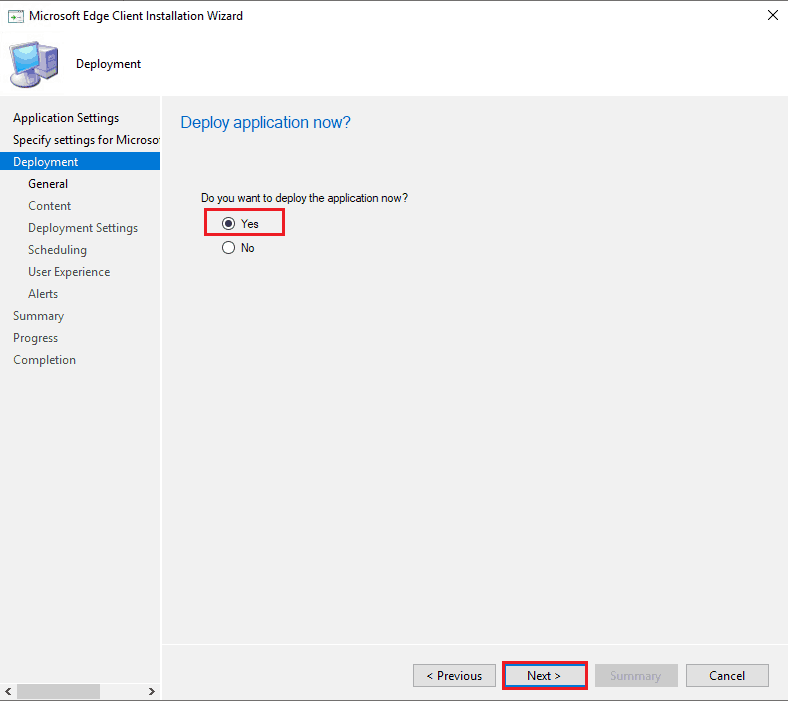This screenshot has height=701, width=788.
Task: Select the highlighted Deployment step
Action: pyautogui.click(x=80, y=162)
